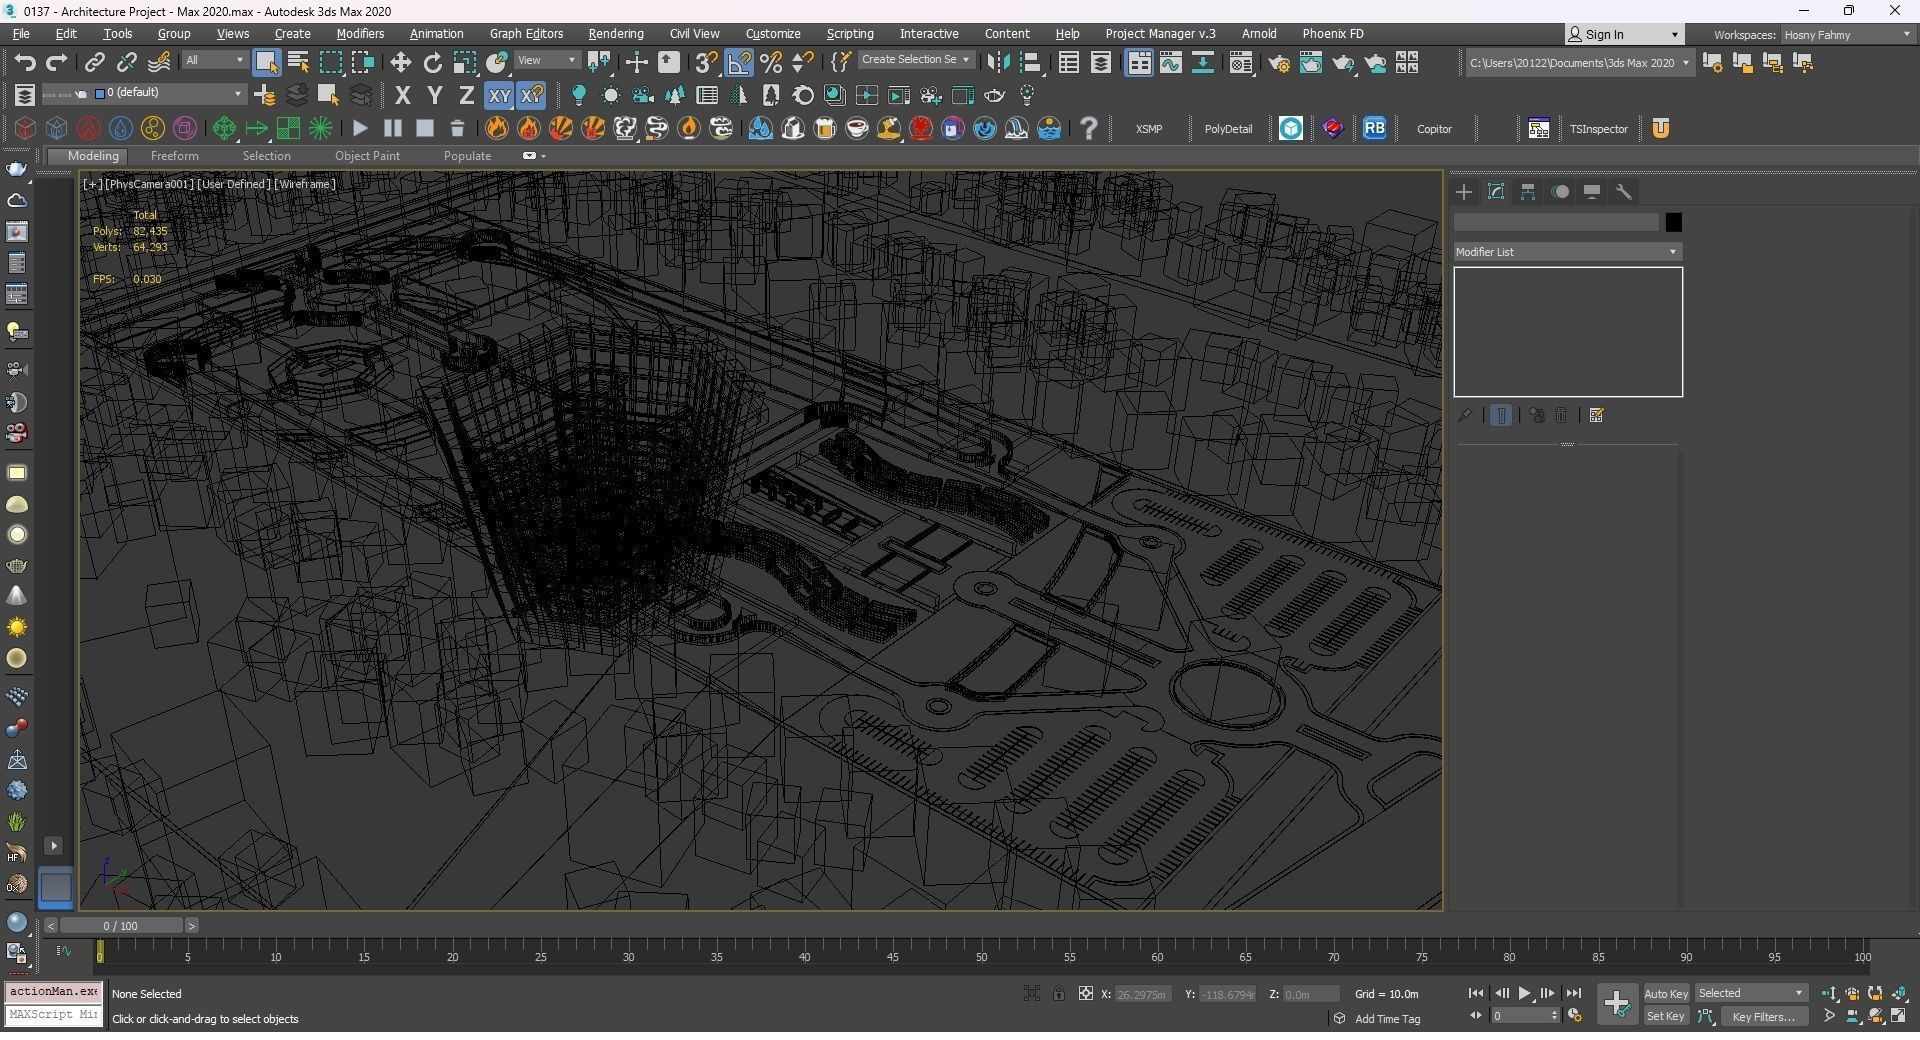The image size is (1920, 1040).
Task: Open Create Selection Set dropdown
Action: [916, 60]
